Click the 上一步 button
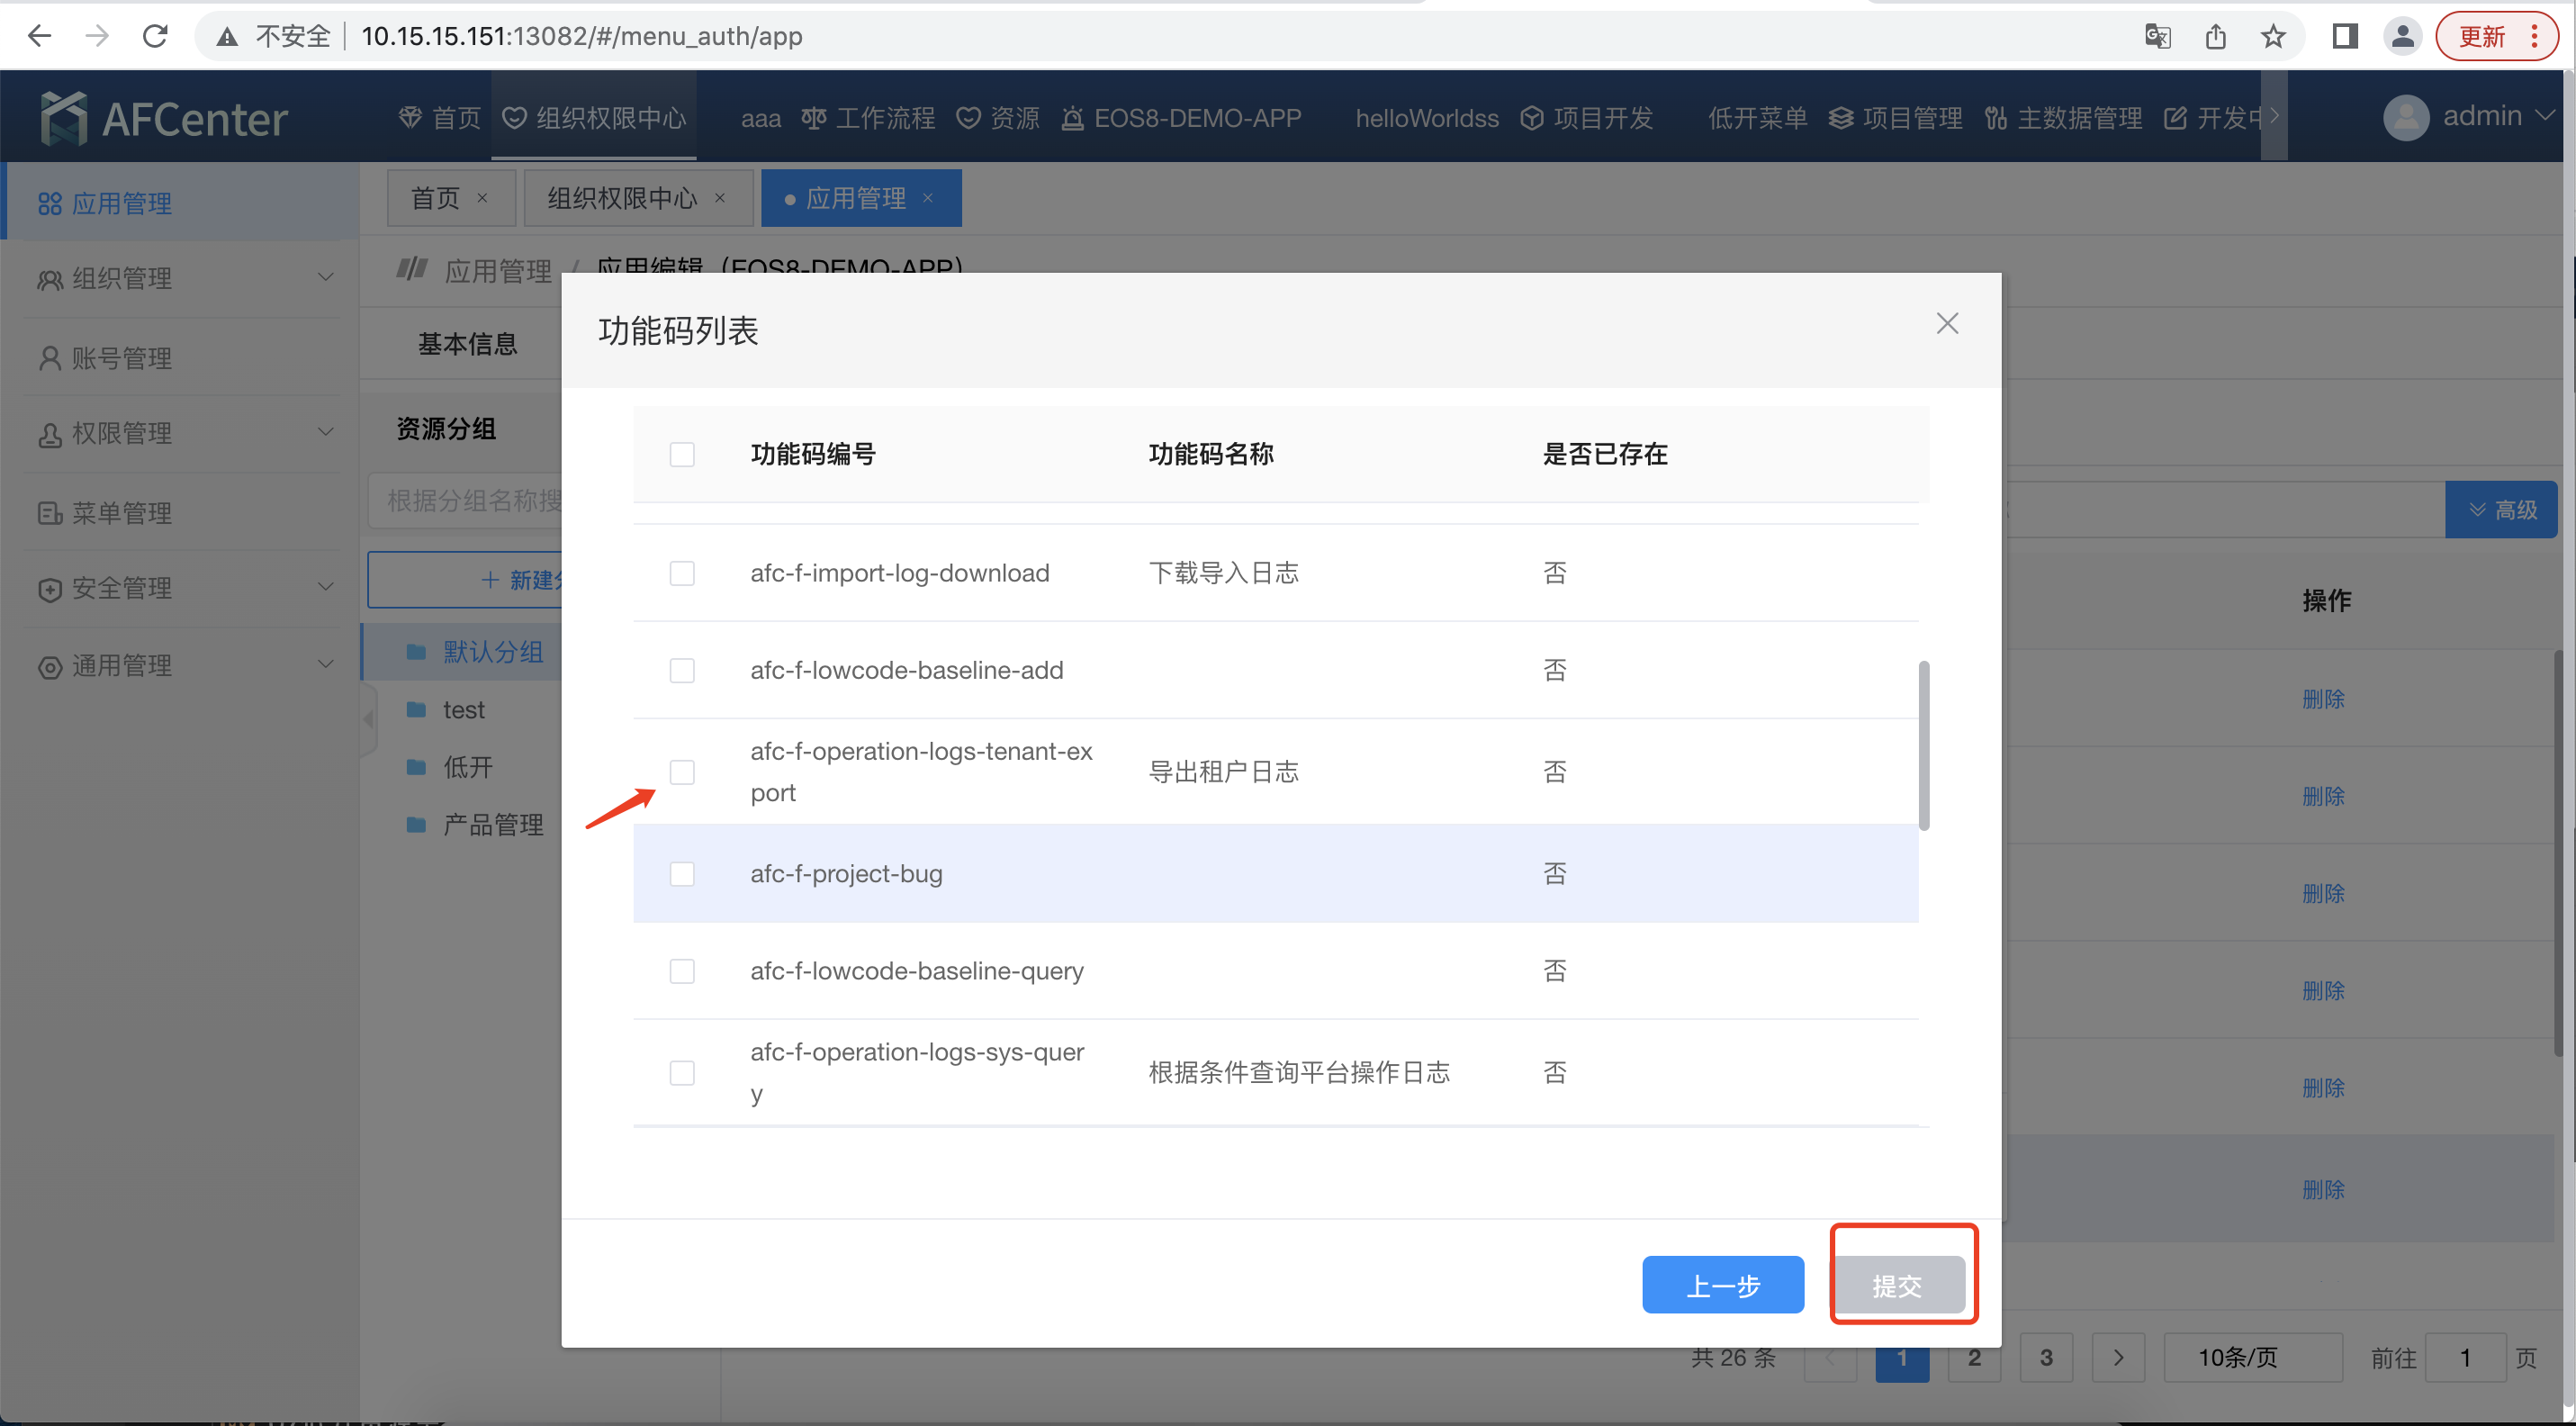2576x1426 pixels. tap(1722, 1285)
